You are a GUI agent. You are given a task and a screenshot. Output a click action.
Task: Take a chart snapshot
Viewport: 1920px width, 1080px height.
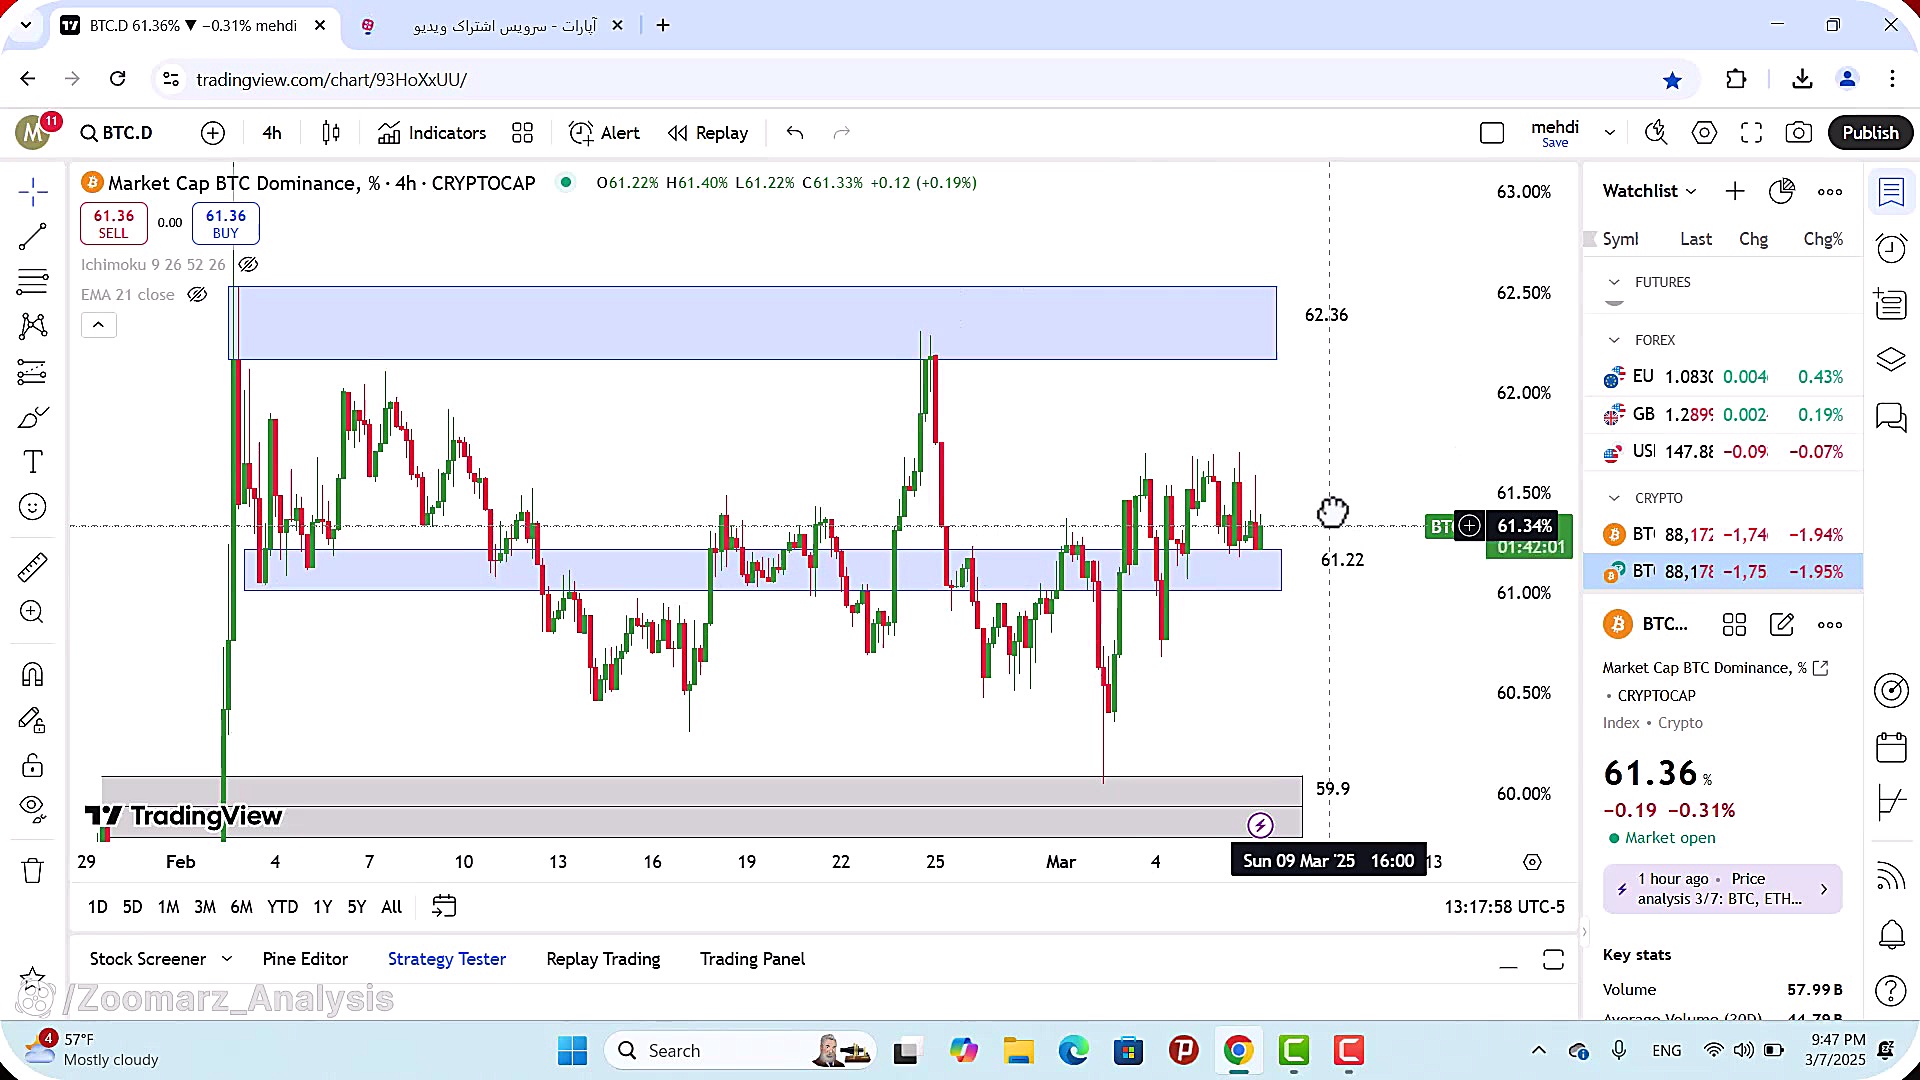pyautogui.click(x=1799, y=133)
